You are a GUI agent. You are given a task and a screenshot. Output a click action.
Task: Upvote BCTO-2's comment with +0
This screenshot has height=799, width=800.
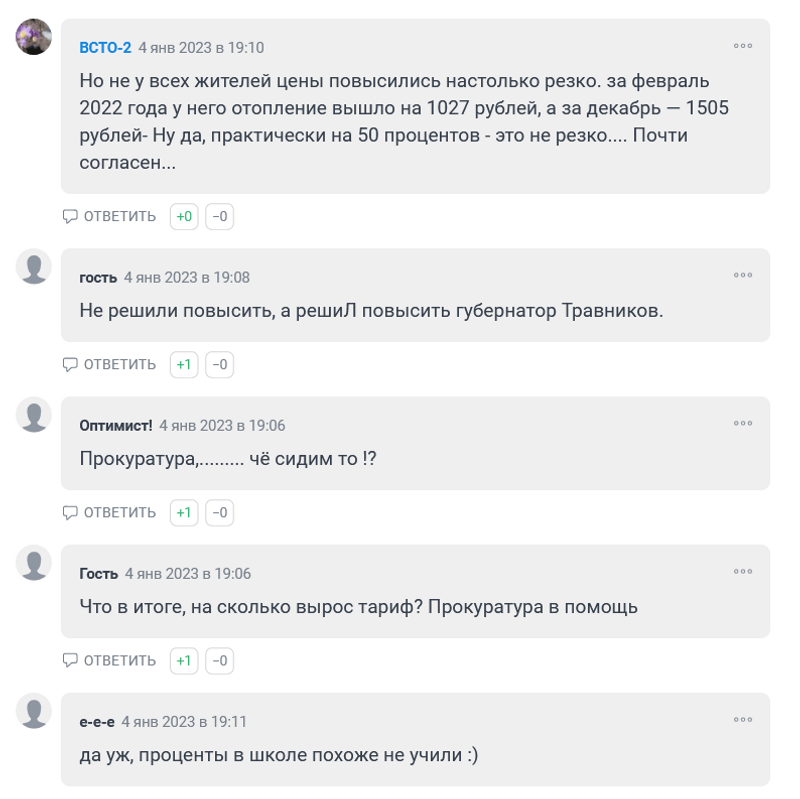184,216
